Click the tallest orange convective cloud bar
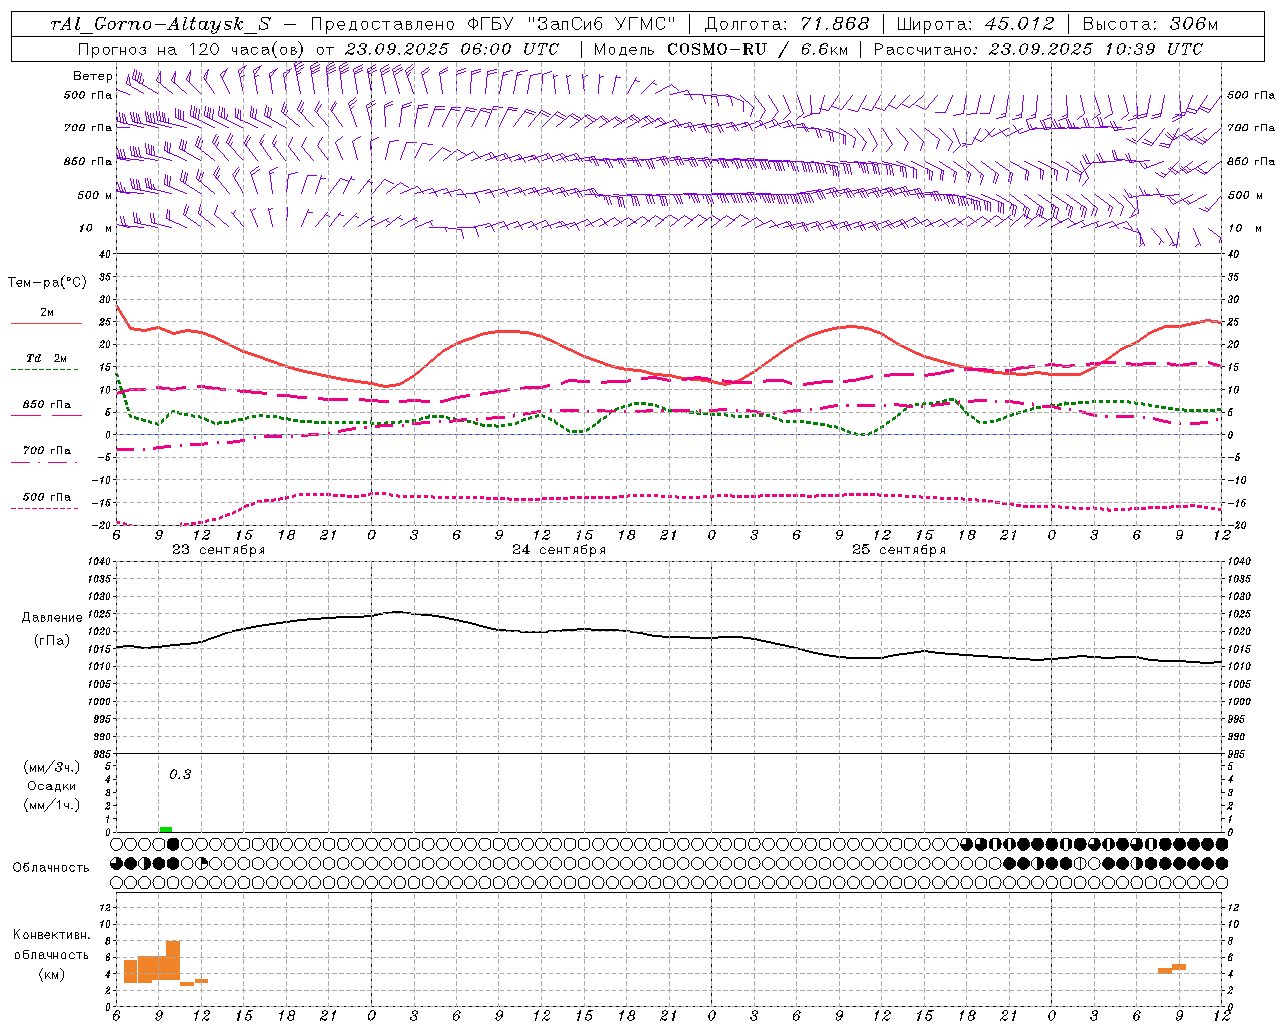 pos(173,960)
